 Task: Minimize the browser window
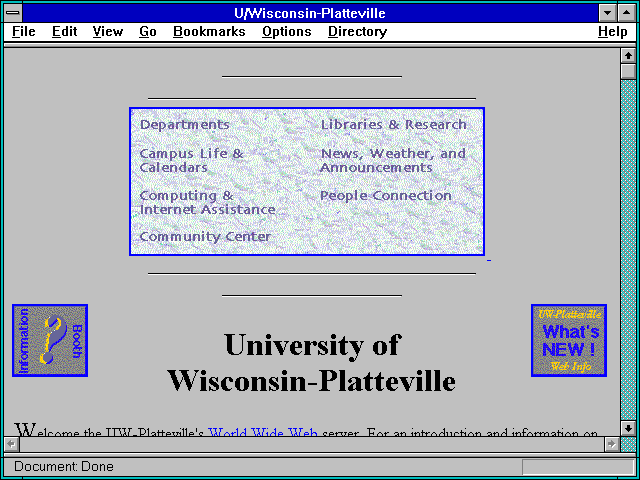[607, 13]
